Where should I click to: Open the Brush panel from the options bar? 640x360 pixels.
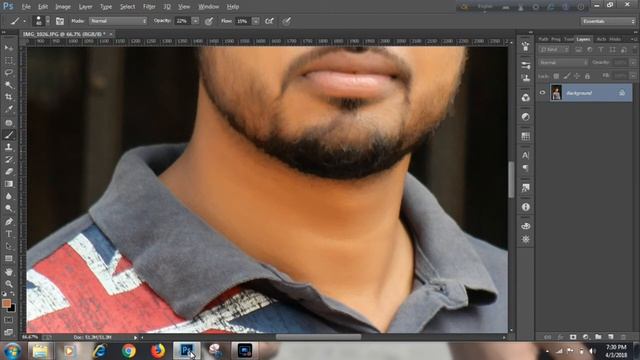pyautogui.click(x=60, y=21)
